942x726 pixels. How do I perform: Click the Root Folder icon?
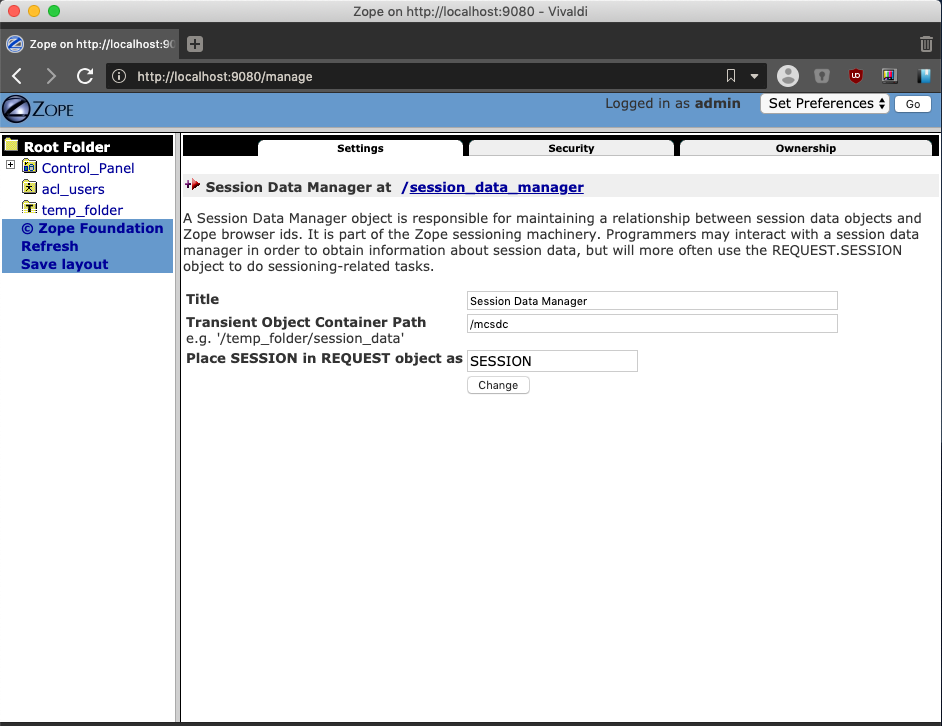point(11,144)
